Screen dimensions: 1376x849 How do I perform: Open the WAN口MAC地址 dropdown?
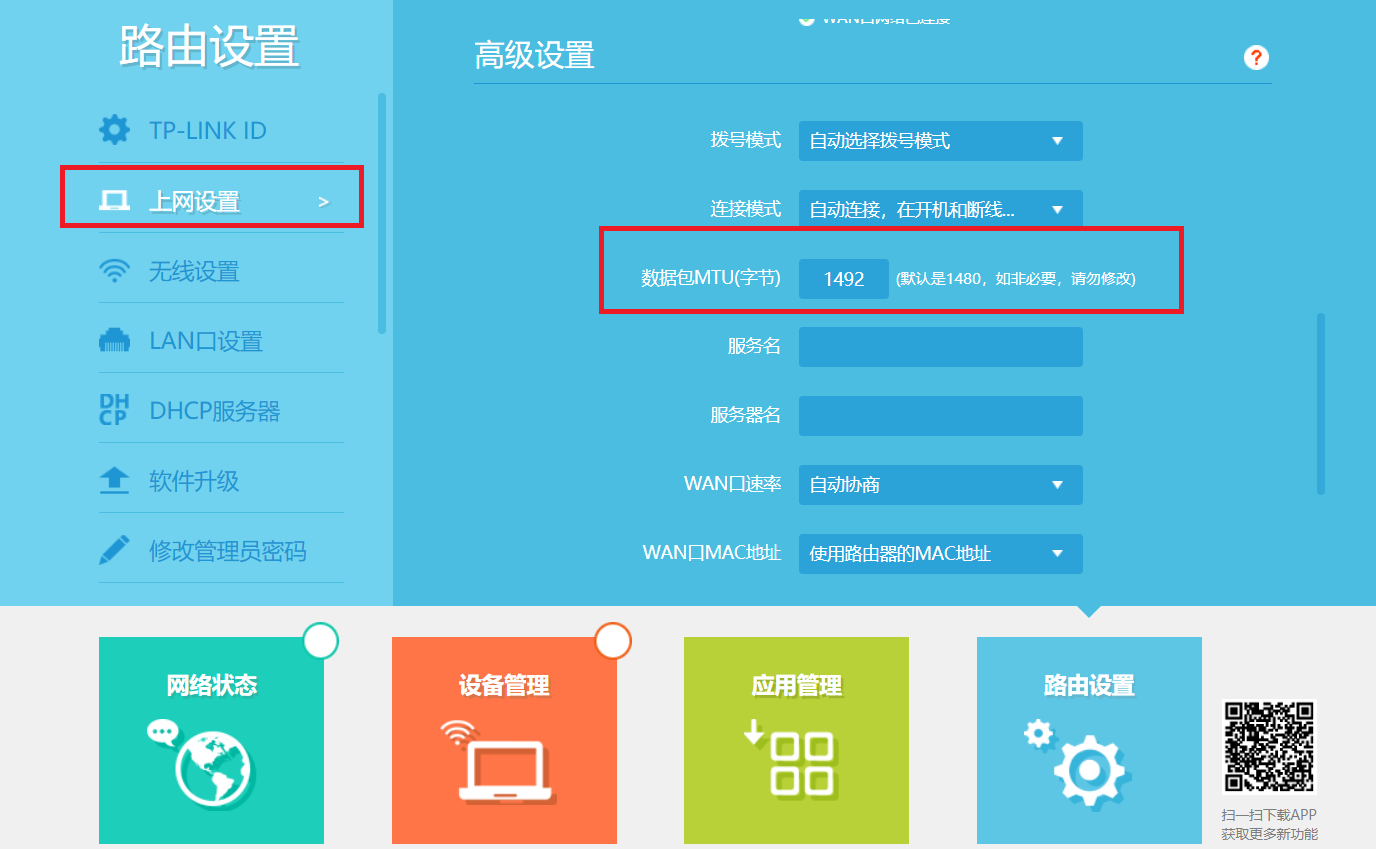point(940,553)
